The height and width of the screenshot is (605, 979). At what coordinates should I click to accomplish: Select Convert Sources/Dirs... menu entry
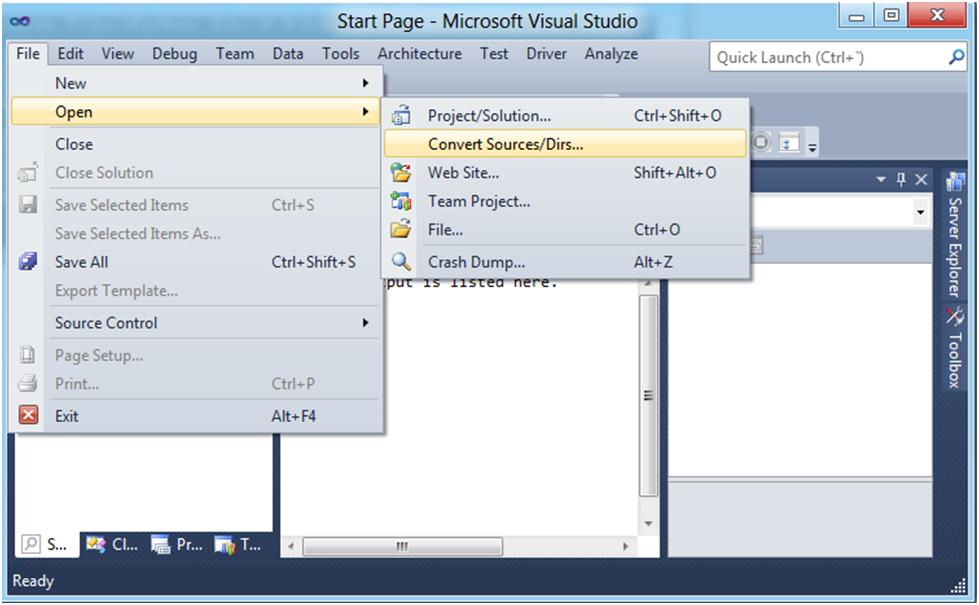coord(505,144)
